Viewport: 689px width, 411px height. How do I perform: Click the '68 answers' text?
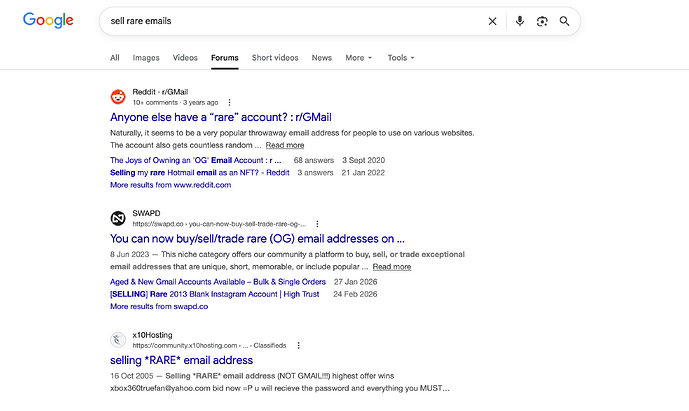tap(314, 160)
